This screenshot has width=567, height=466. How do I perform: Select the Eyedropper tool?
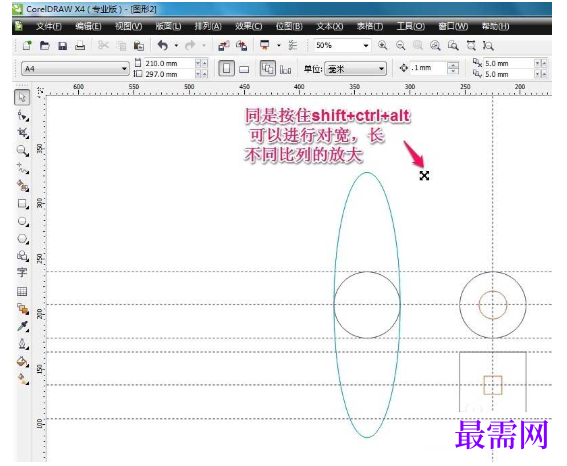(23, 326)
